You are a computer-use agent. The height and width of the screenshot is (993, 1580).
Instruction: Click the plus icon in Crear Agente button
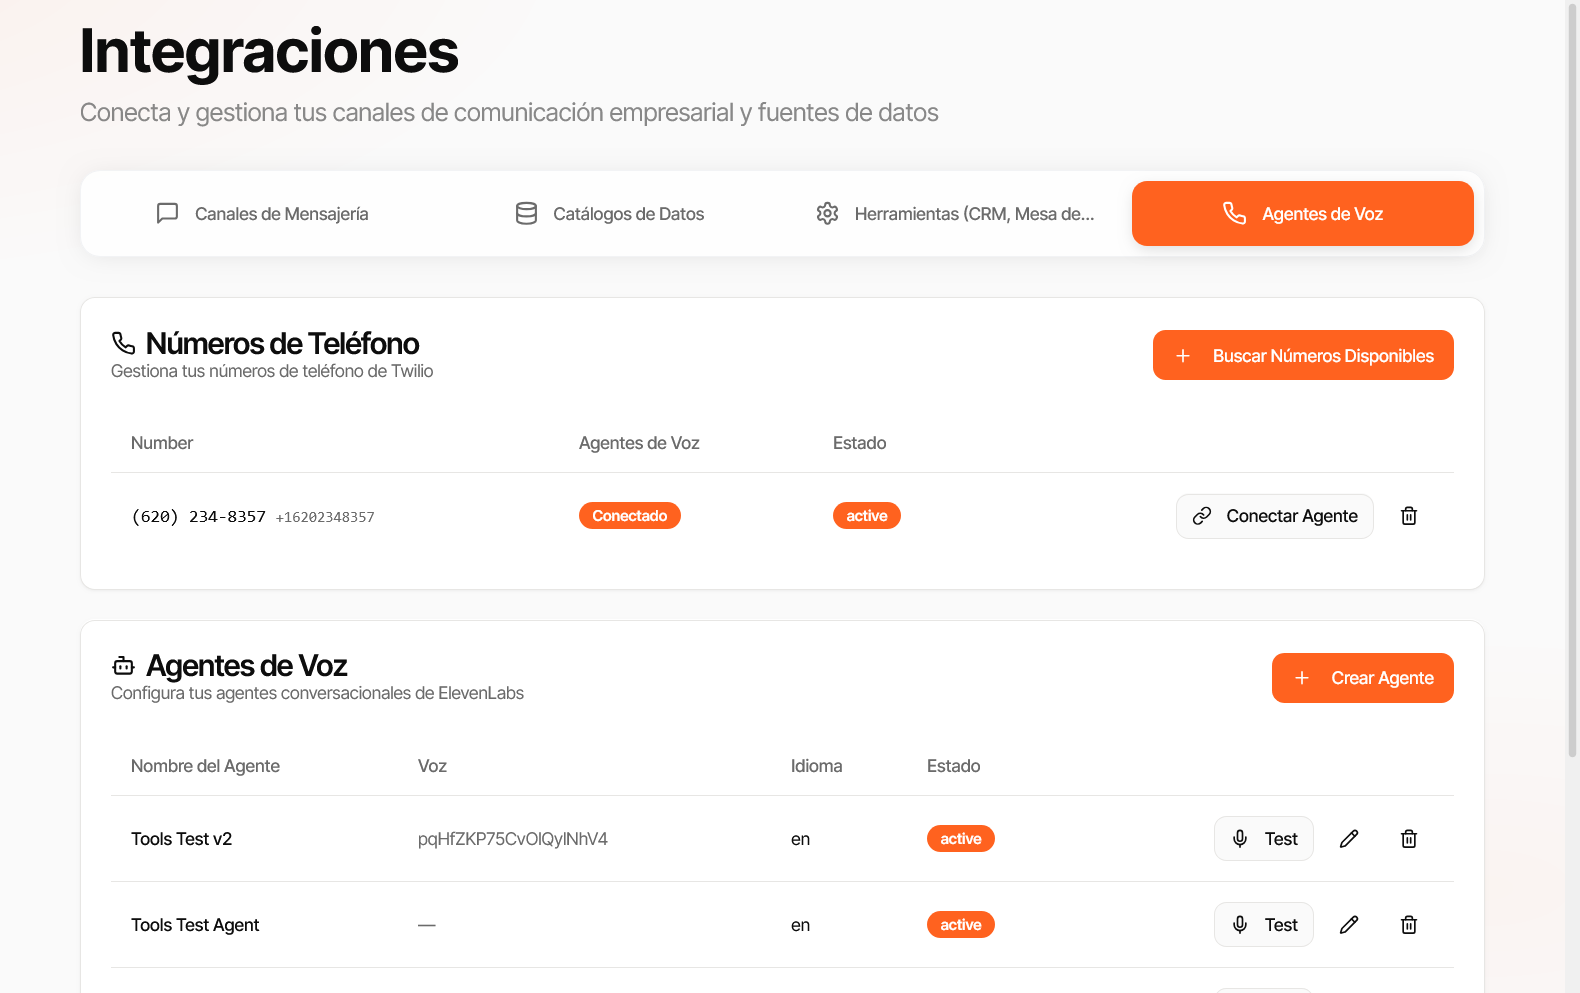pyautogui.click(x=1302, y=679)
